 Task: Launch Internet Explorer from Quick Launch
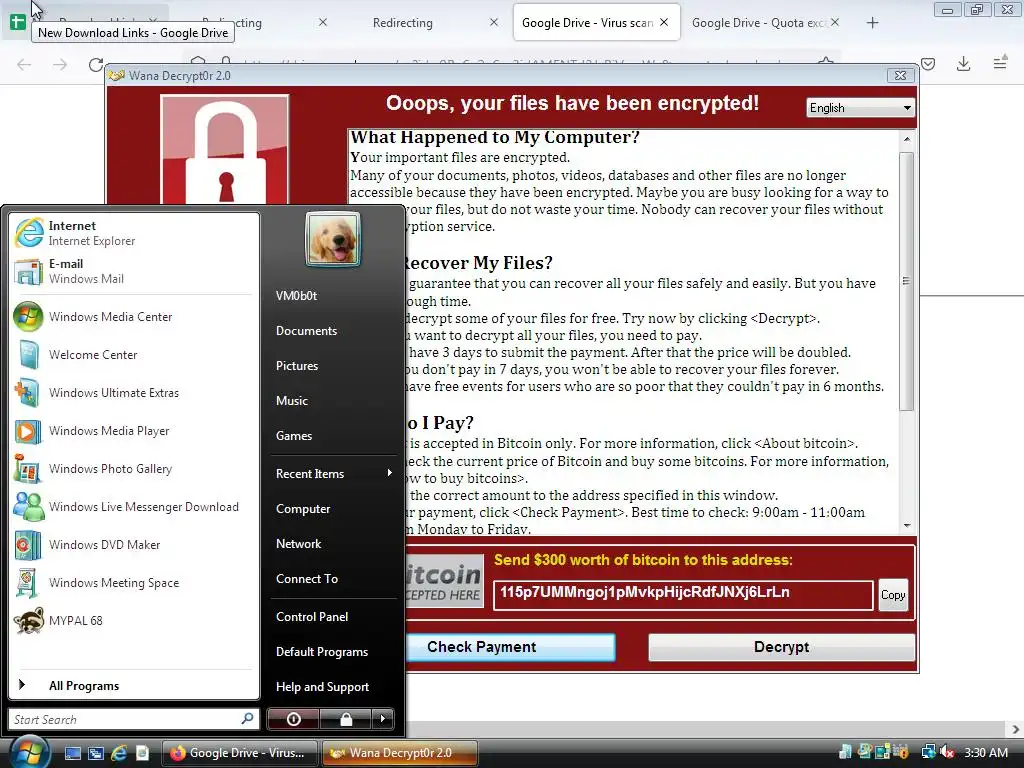[119, 753]
